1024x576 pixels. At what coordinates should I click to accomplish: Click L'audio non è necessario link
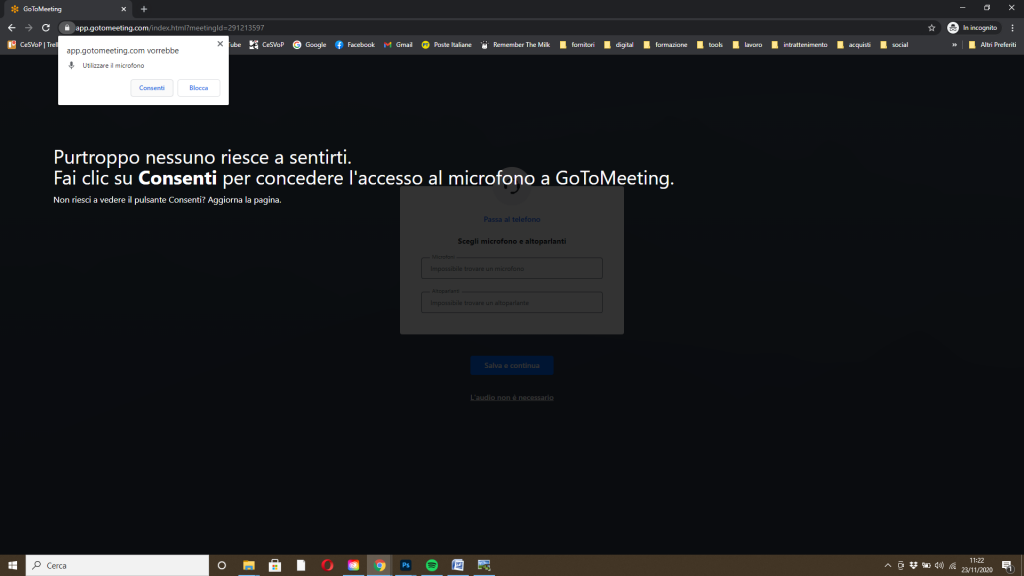511,397
